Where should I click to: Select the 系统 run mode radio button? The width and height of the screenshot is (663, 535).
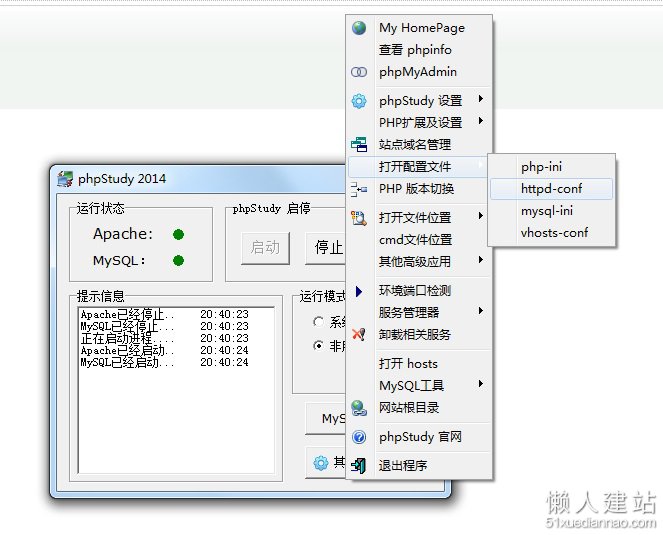[318, 322]
